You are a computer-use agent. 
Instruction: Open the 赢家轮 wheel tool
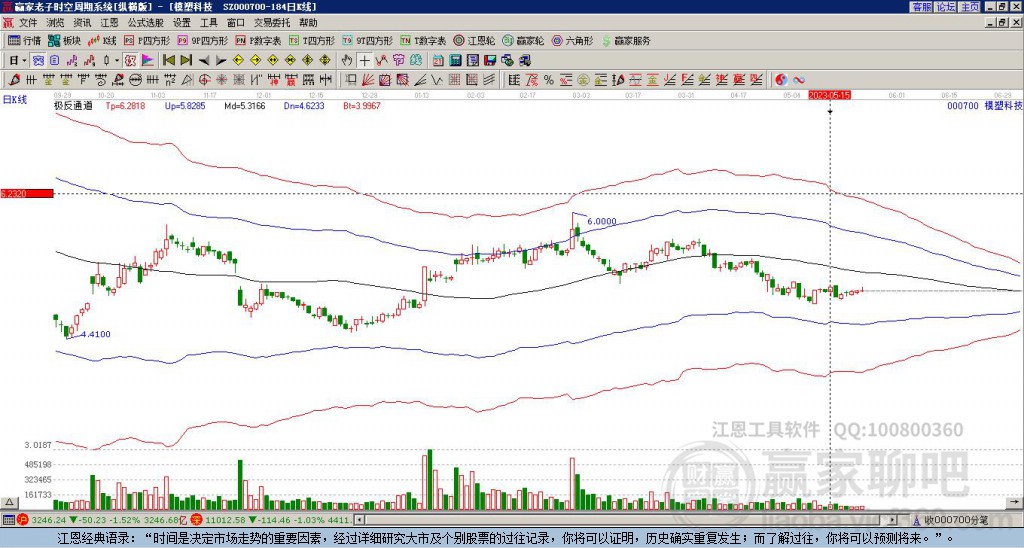tap(523, 40)
